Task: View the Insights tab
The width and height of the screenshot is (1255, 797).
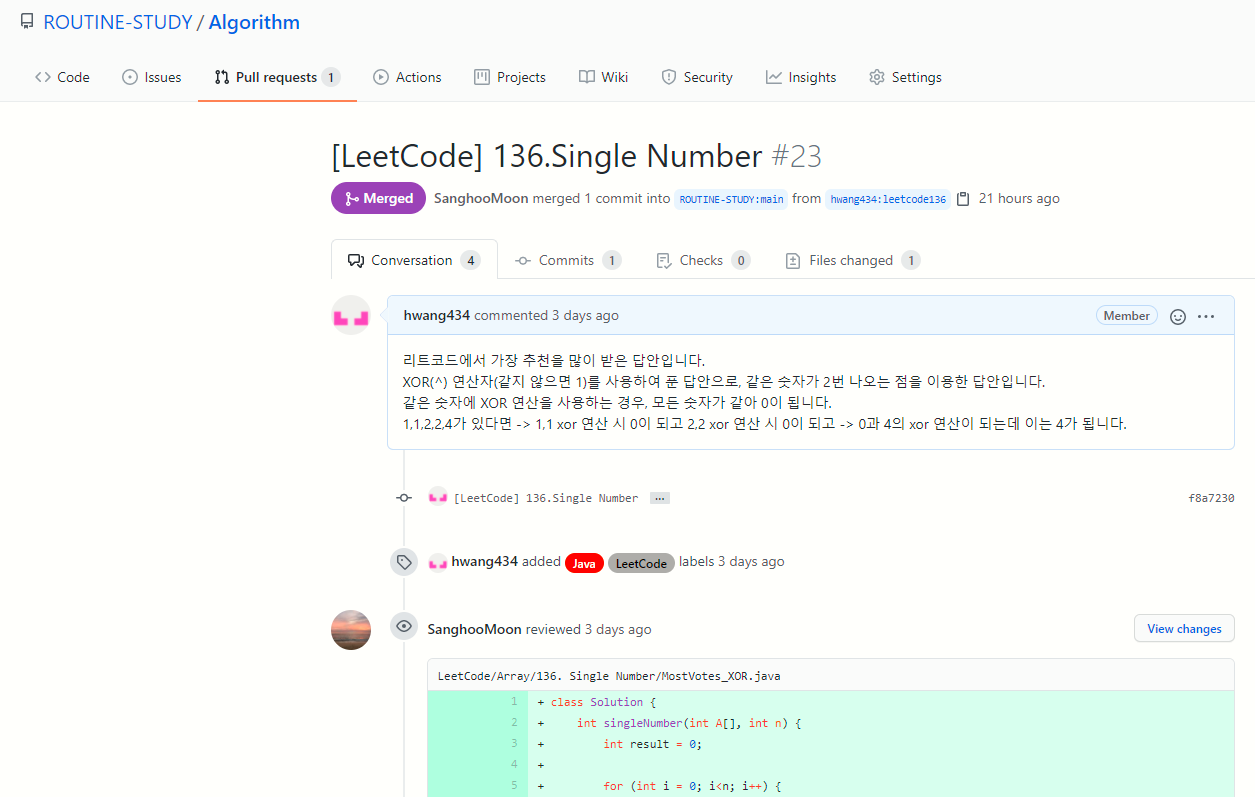Action: tap(801, 77)
